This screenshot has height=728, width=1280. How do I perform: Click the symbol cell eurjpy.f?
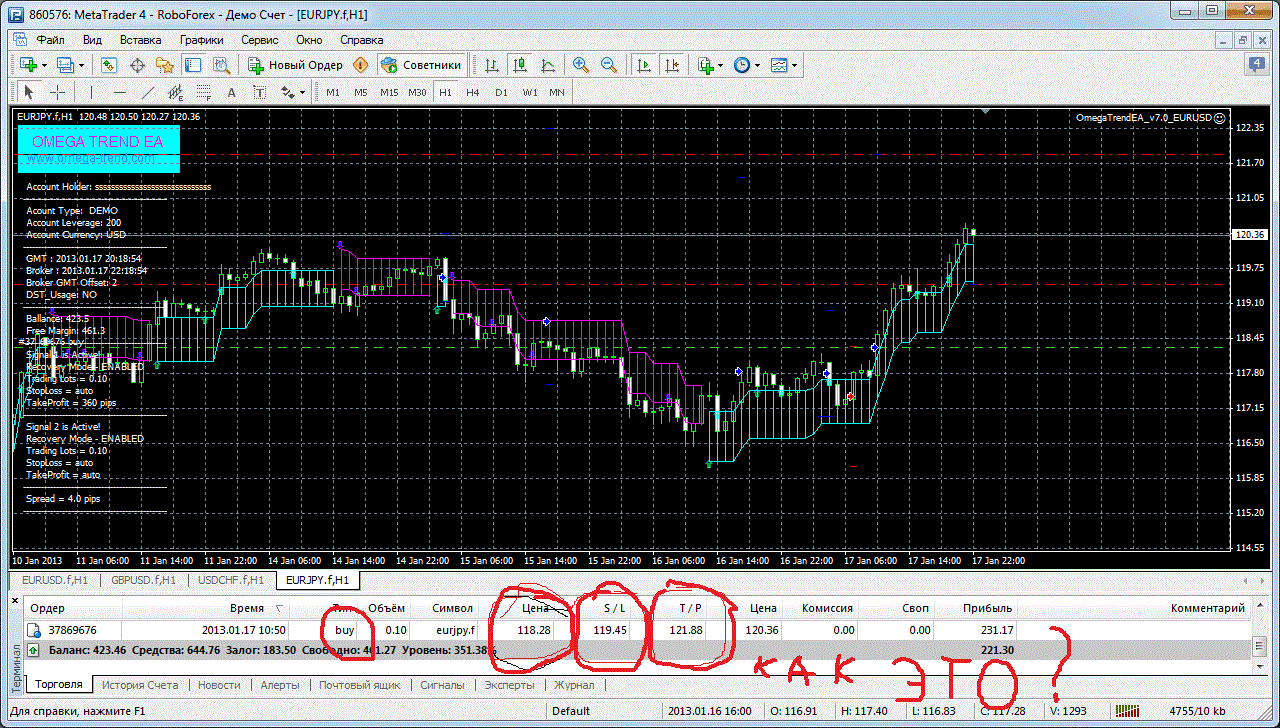[454, 631]
